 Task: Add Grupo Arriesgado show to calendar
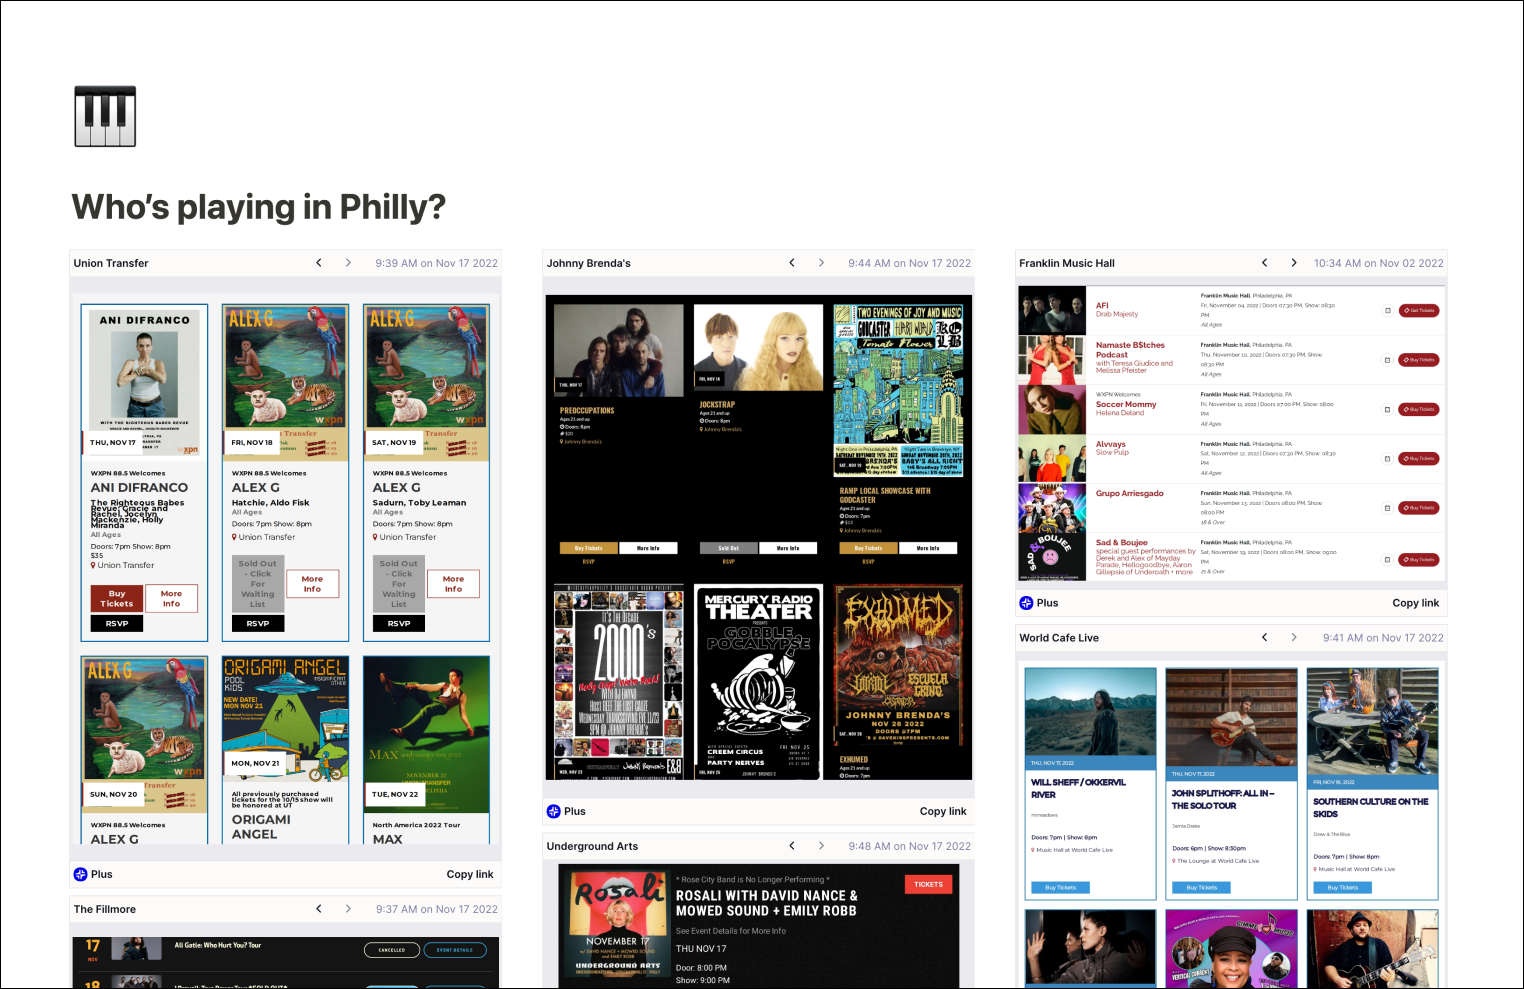point(1387,508)
